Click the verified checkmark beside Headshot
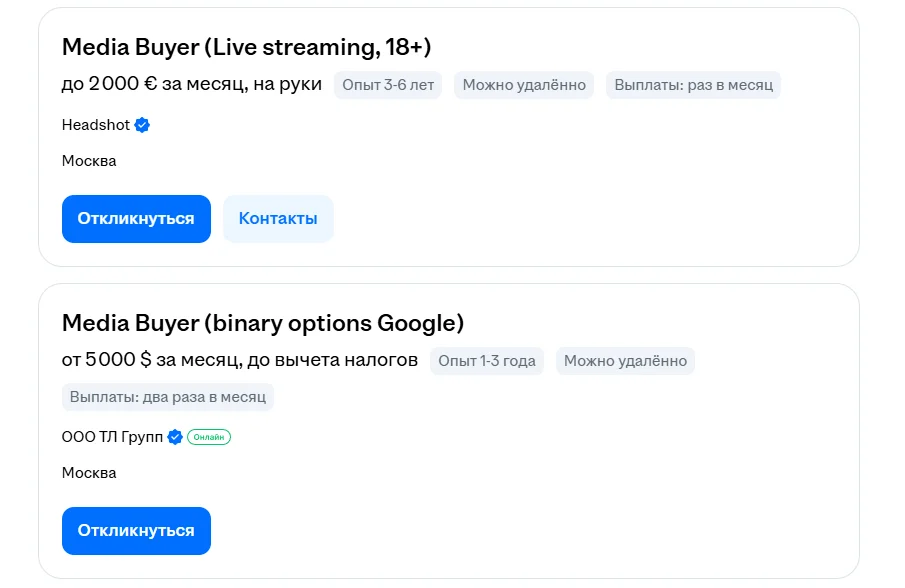 coord(142,125)
